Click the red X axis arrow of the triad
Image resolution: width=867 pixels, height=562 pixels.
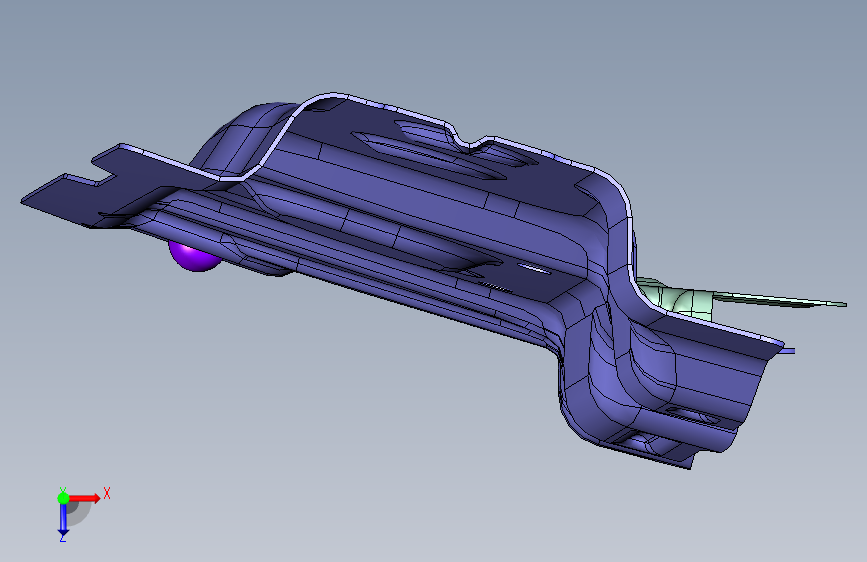click(x=84, y=498)
